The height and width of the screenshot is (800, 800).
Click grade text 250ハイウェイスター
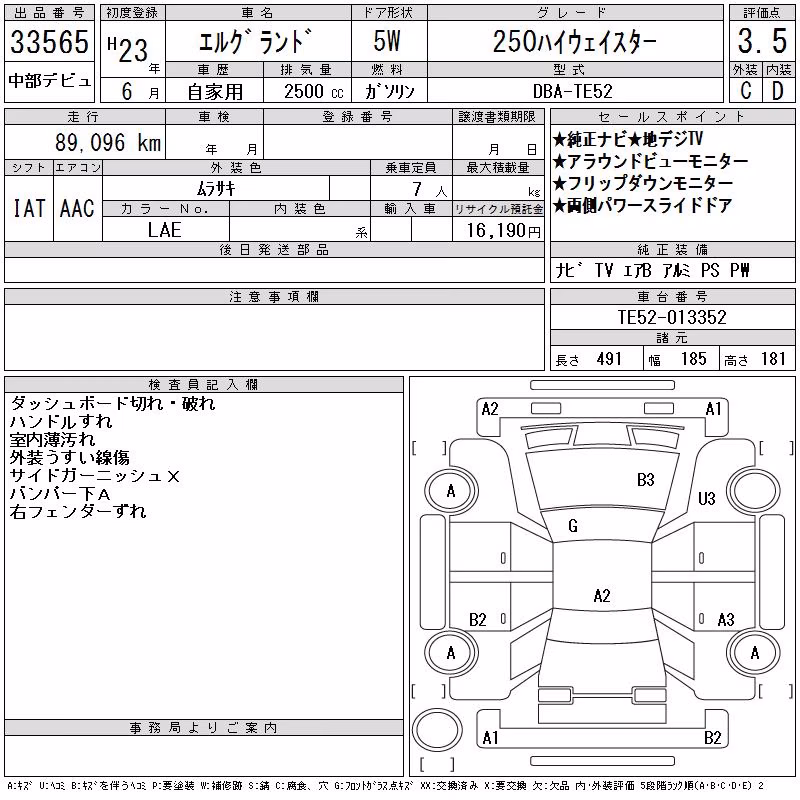pos(574,42)
